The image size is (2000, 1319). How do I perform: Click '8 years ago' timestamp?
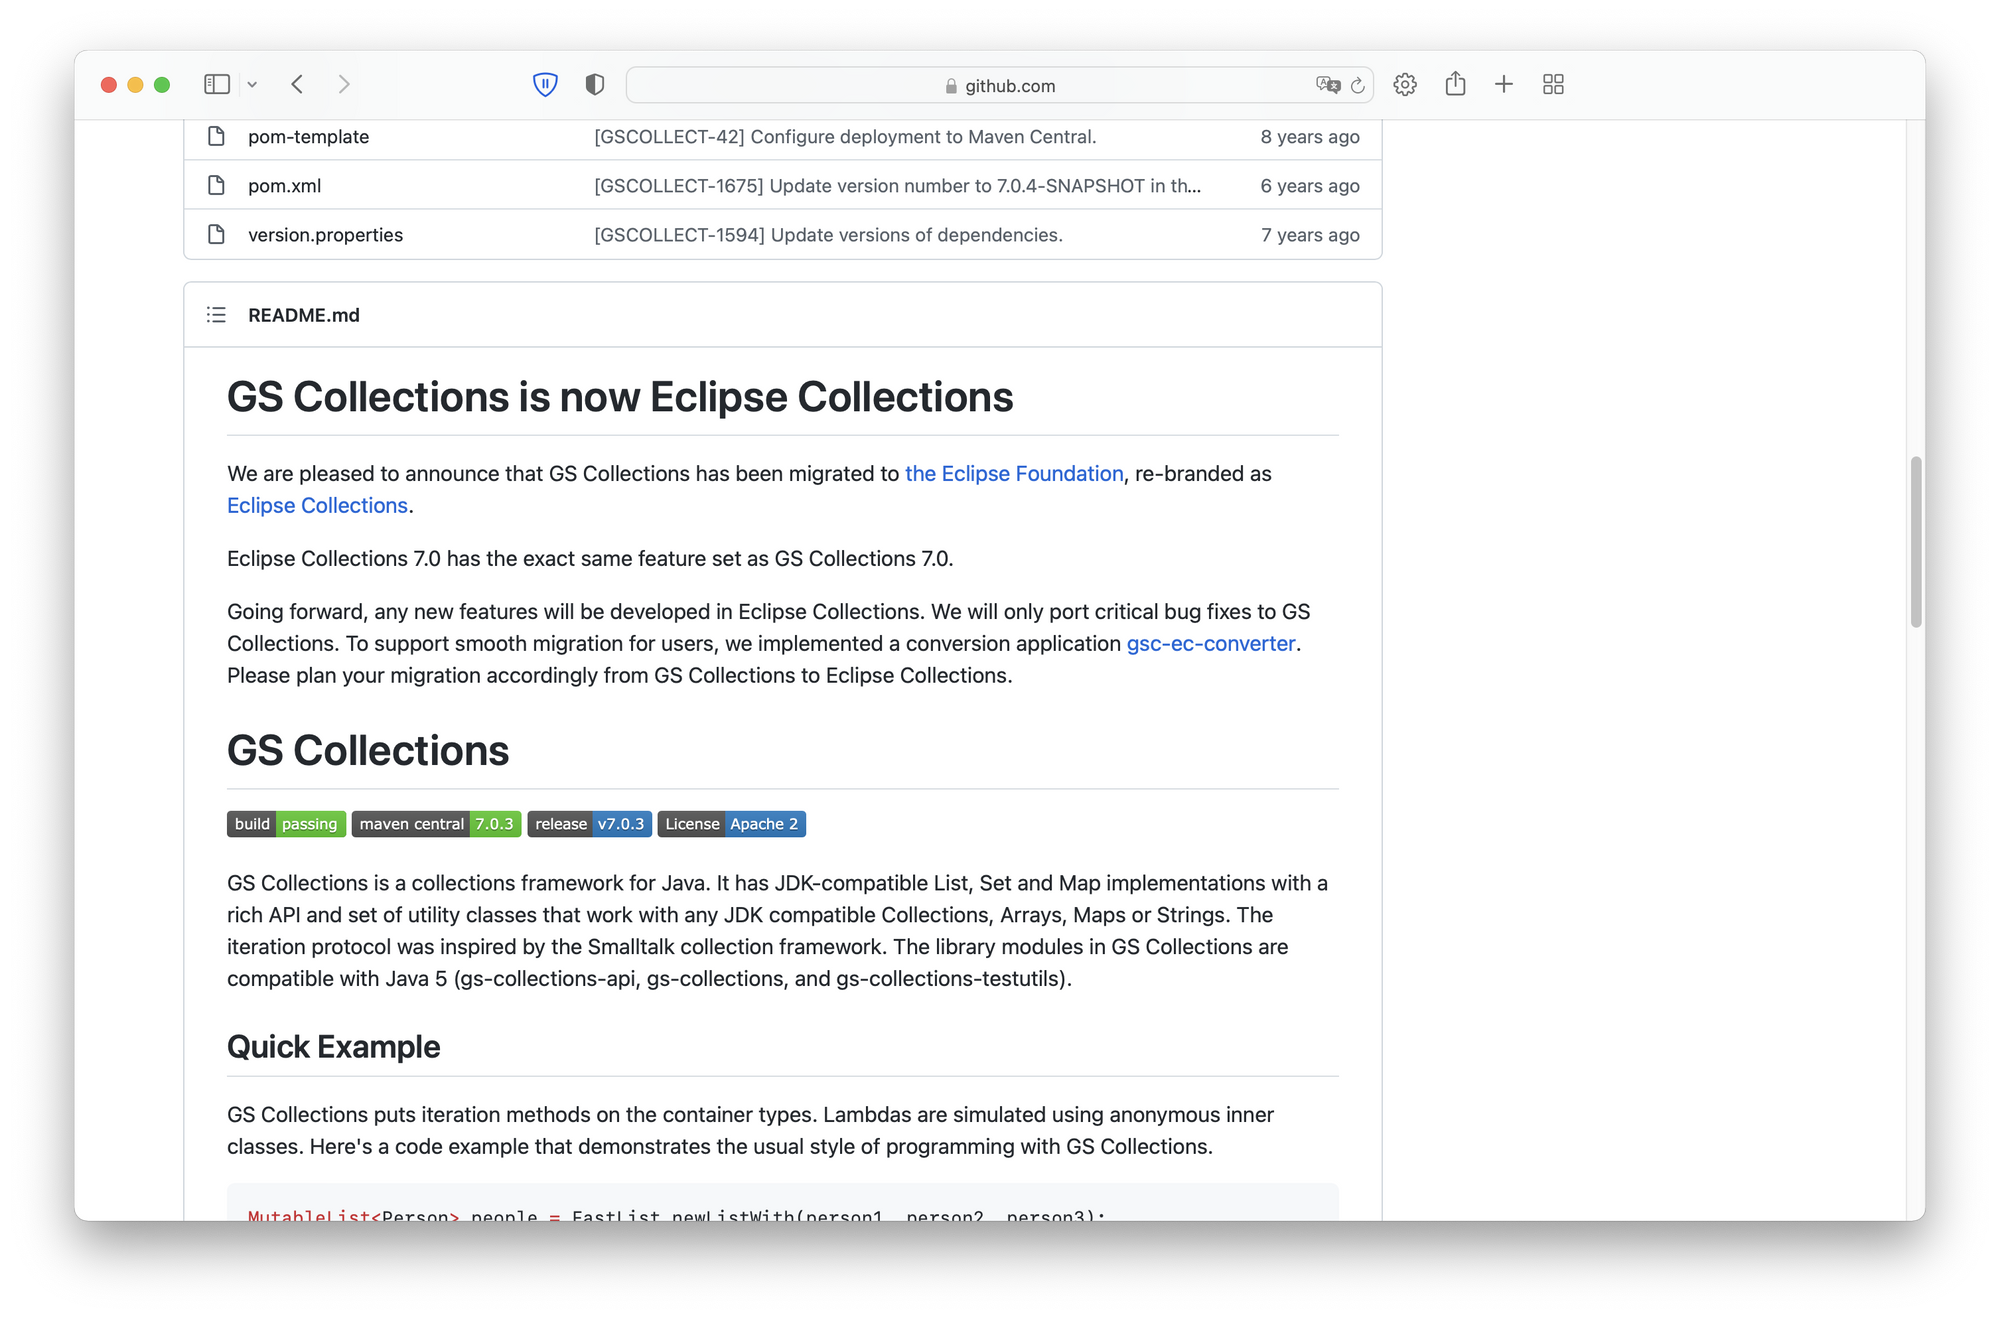[x=1309, y=137]
